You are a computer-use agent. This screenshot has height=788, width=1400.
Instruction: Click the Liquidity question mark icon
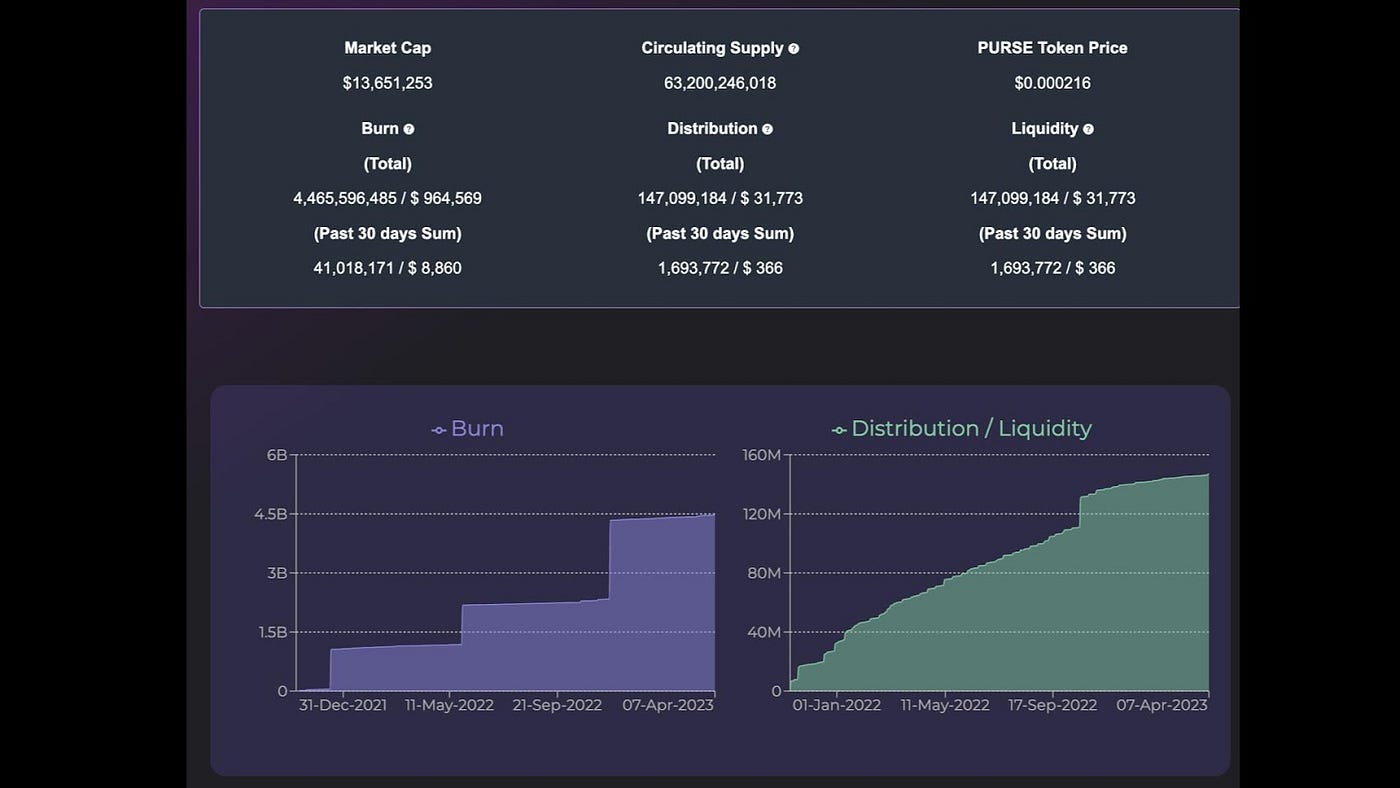pos(1088,129)
